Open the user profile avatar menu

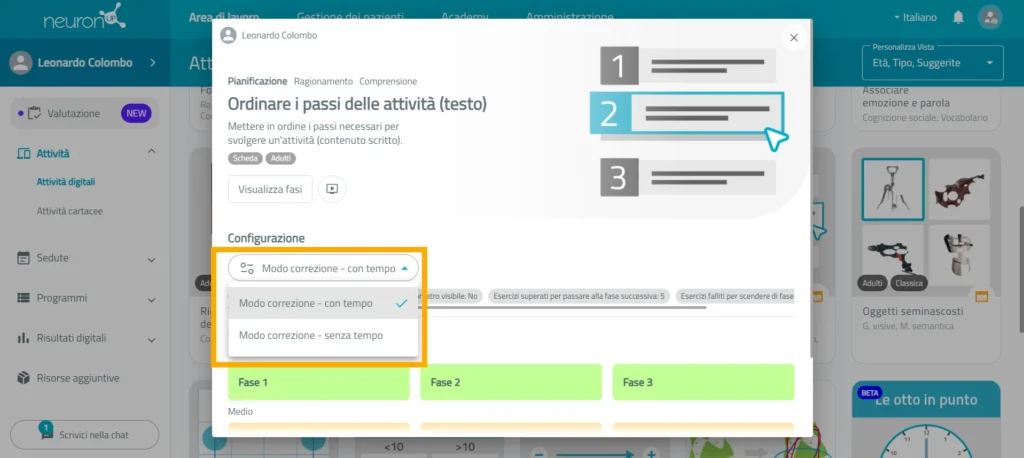(x=989, y=18)
